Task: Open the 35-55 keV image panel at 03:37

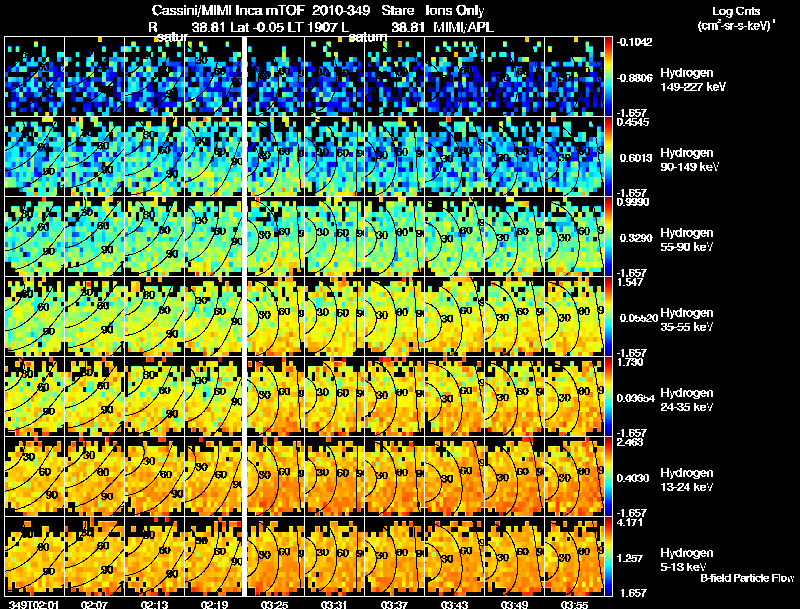Action: [x=394, y=317]
